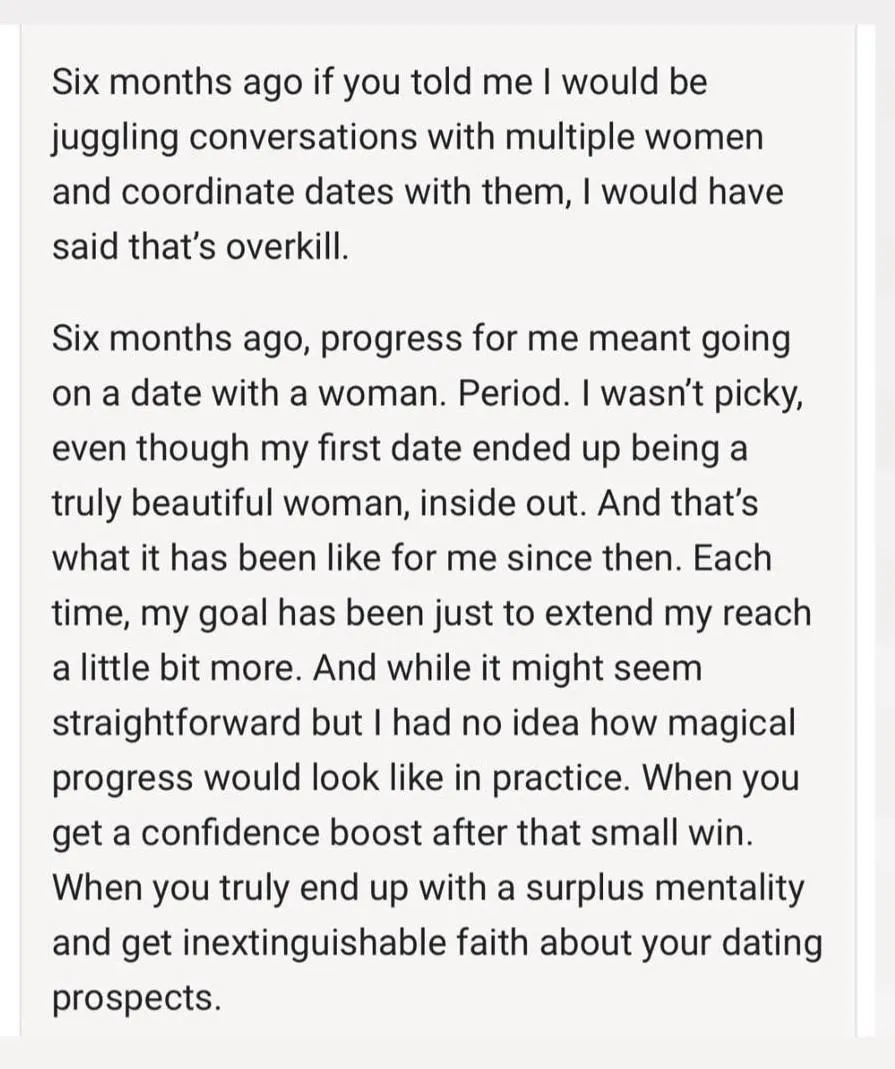895x1069 pixels.
Task: Click the word "overkill."
Action: tap(287, 247)
